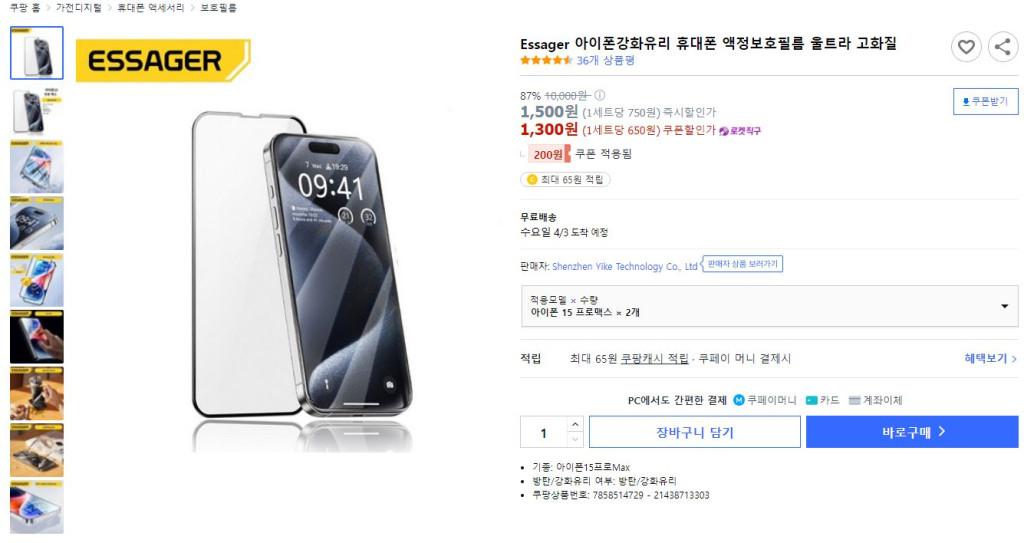Increase quantity with the up arrow
Viewport: 1024px width, 543px height.
click(575, 424)
